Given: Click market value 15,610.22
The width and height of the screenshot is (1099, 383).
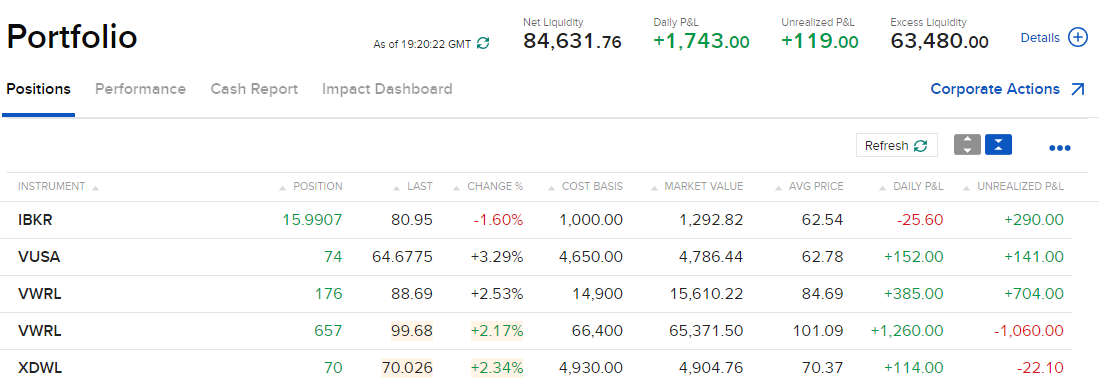Looking at the screenshot, I should [x=706, y=294].
